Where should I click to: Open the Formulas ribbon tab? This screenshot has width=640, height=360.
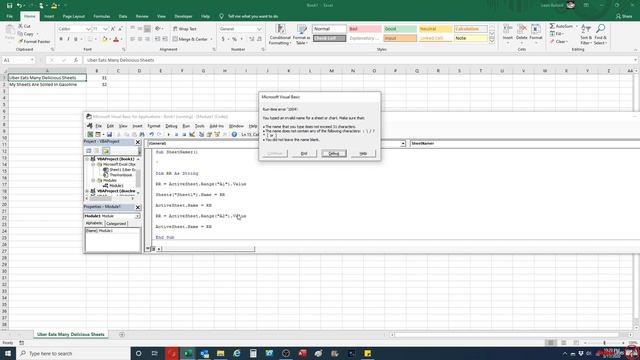pyautogui.click(x=102, y=16)
